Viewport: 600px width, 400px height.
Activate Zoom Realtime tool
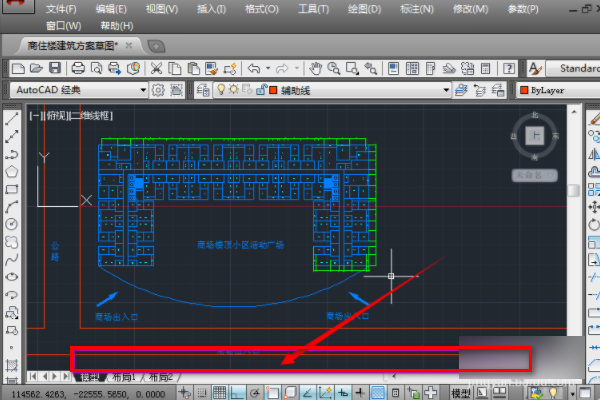click(334, 69)
